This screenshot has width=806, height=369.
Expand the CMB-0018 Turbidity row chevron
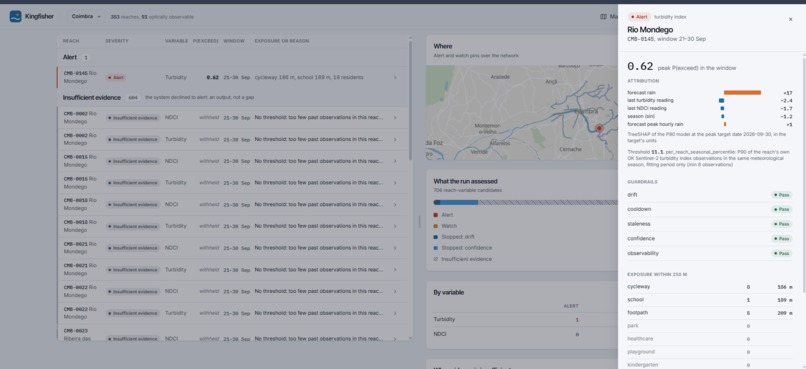click(395, 226)
